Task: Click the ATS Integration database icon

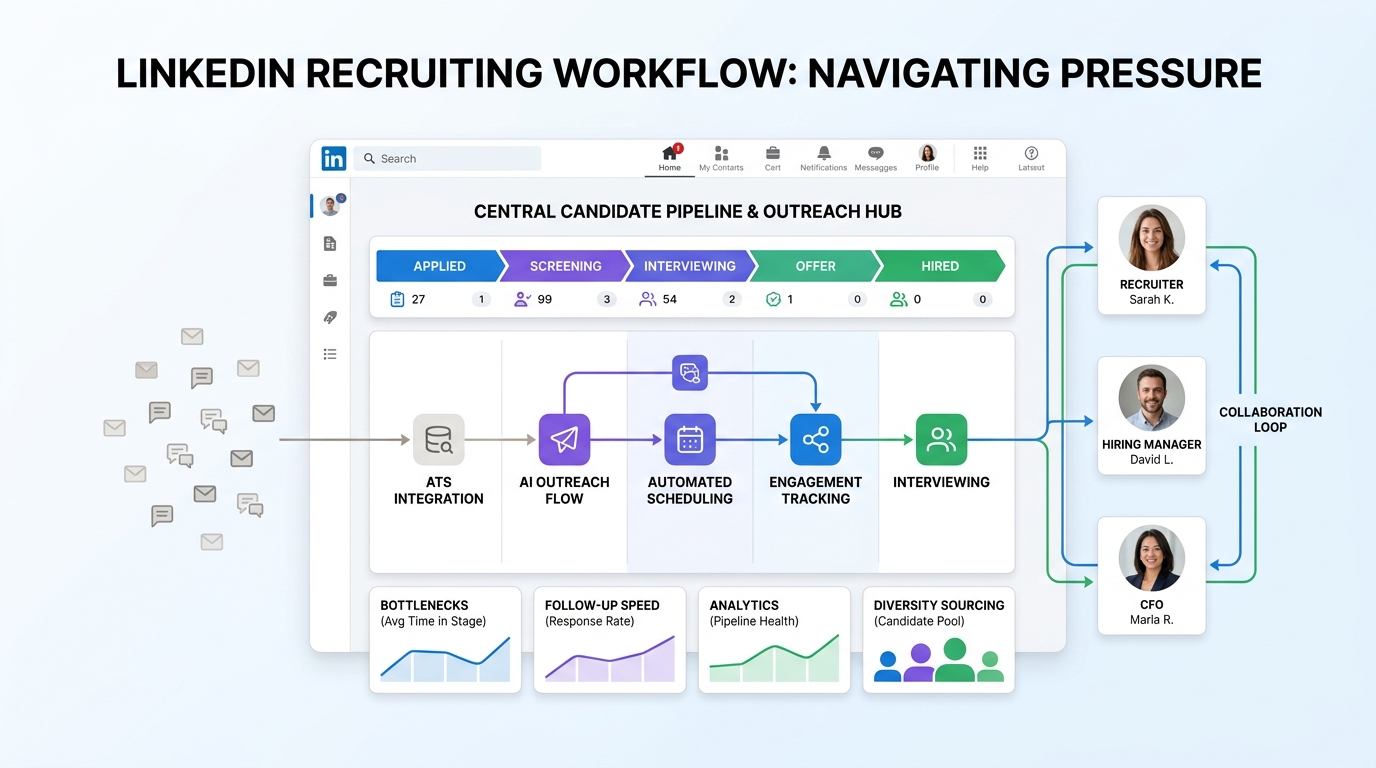Action: [439, 440]
